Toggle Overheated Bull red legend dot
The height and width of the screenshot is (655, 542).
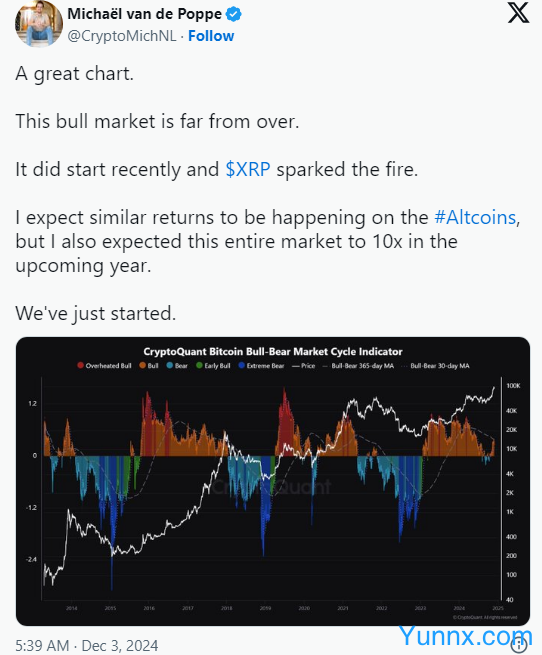pos(80,366)
